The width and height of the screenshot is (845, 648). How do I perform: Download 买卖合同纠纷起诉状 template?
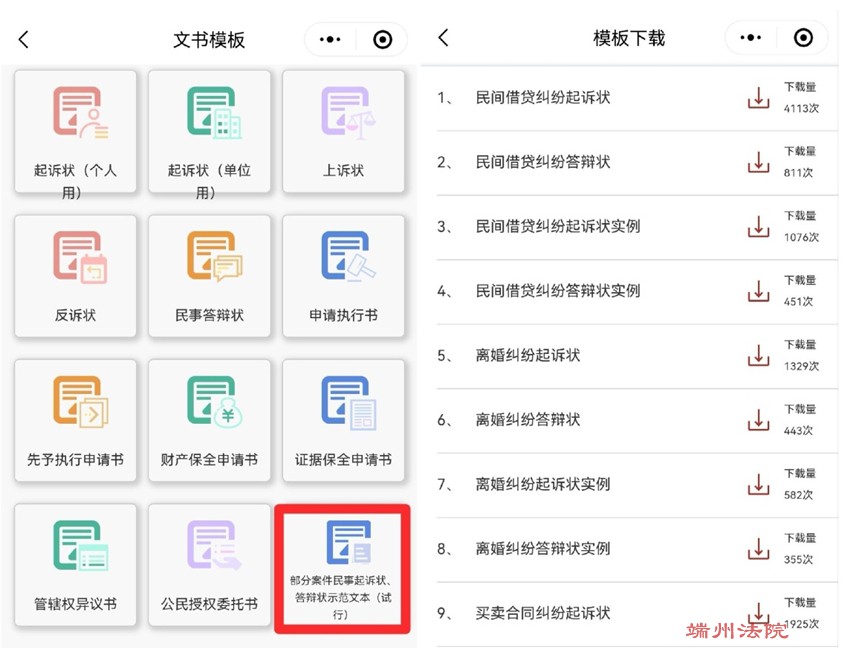click(758, 613)
